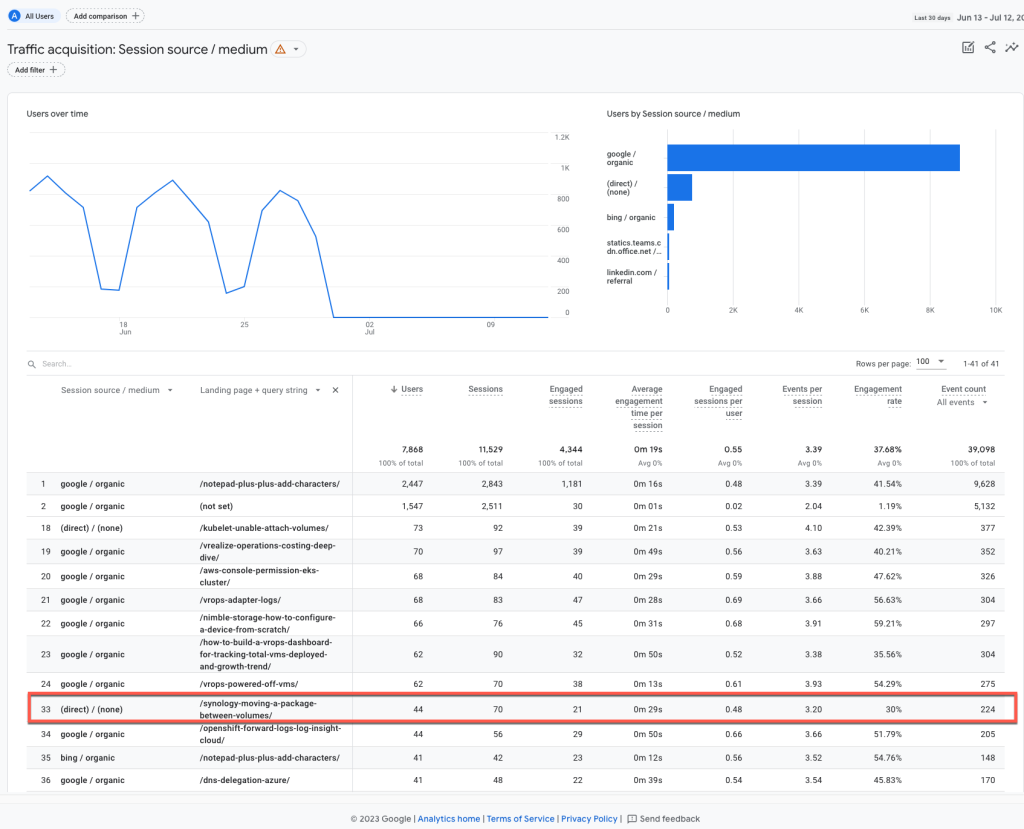The width and height of the screenshot is (1024, 829).
Task: Click /dns-delegation-azure/ landing page
Action: [x=245, y=780]
